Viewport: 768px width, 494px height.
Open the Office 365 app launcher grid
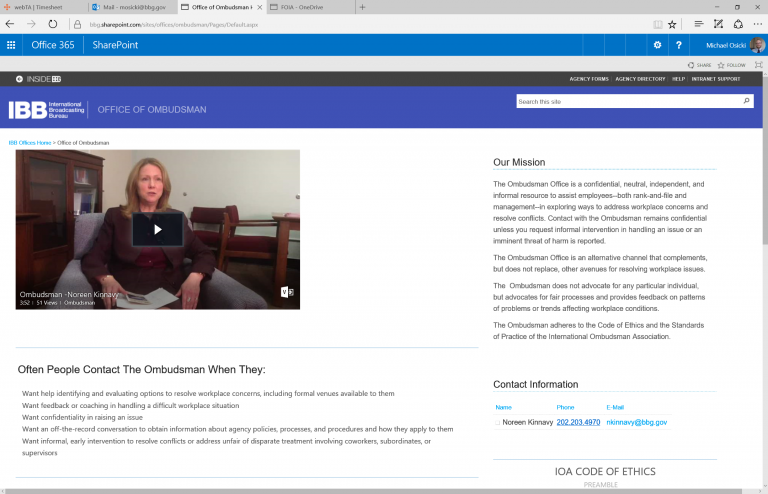(x=11, y=45)
